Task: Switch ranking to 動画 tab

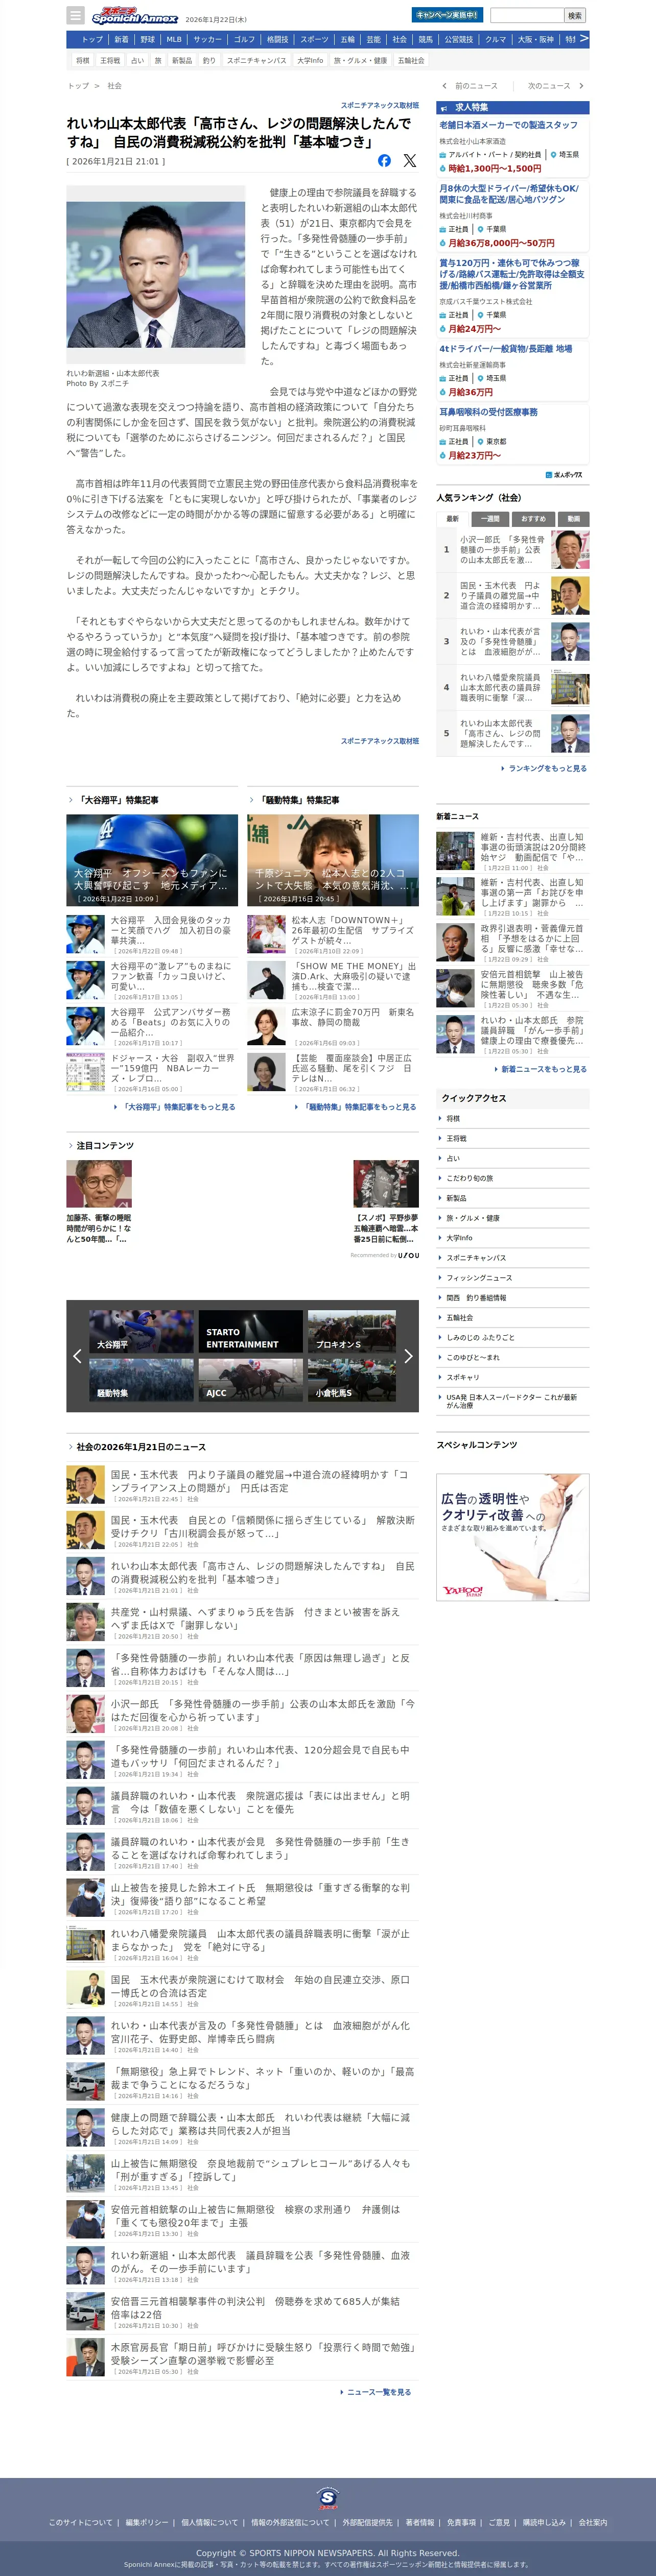Action: 573,518
